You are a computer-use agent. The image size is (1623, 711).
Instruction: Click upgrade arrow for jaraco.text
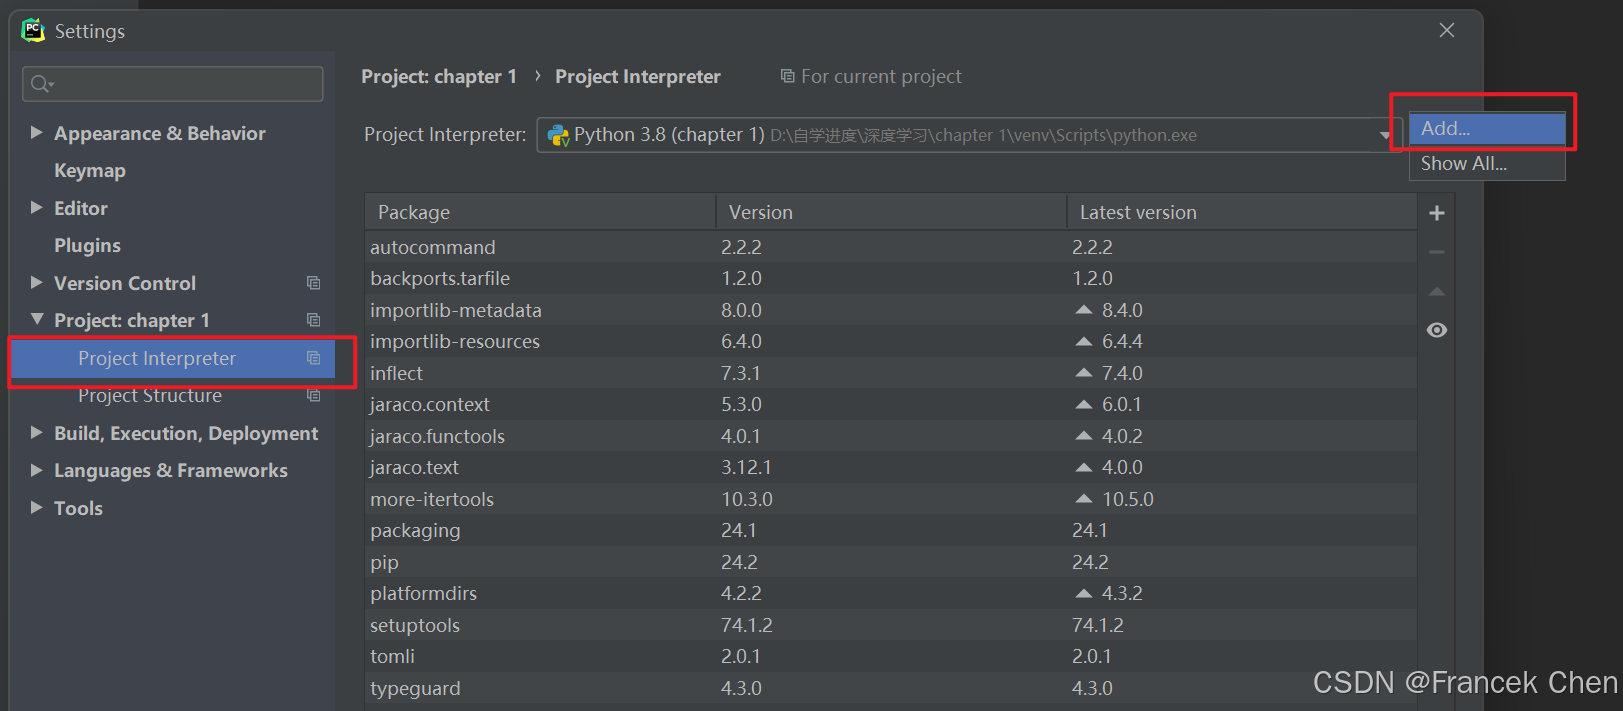point(1083,467)
